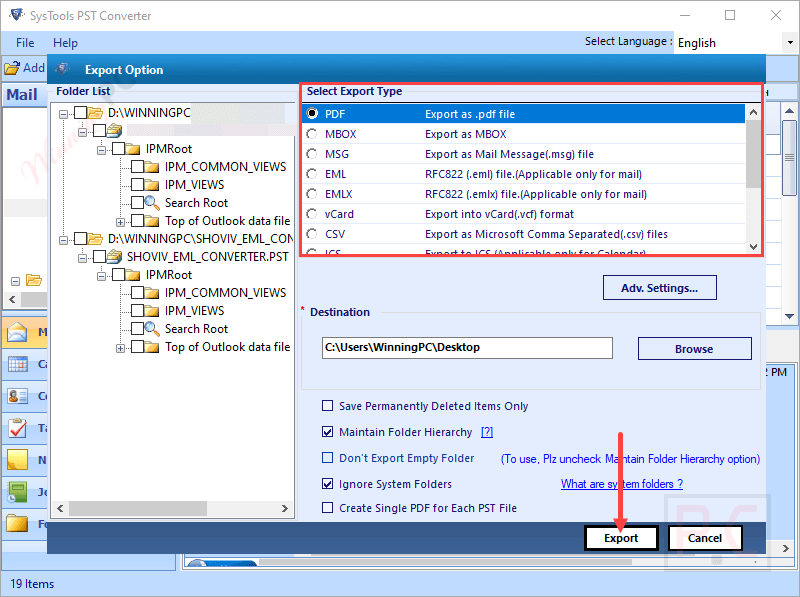800x597 pixels.
Task: Expand first Top of Outlook data file
Action: pyautogui.click(x=120, y=222)
